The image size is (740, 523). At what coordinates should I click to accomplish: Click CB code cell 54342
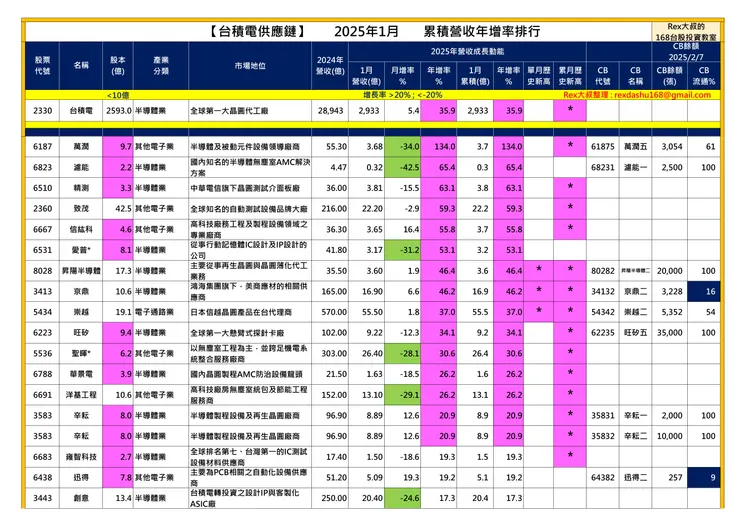click(x=603, y=312)
